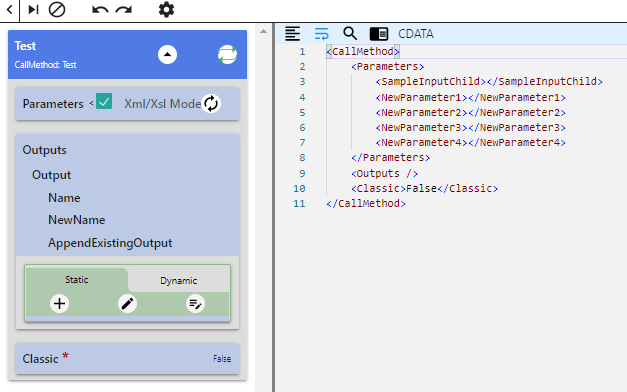The width and height of the screenshot is (627, 392).
Task: Toggle word wrap icon in editor
Action: [321, 34]
